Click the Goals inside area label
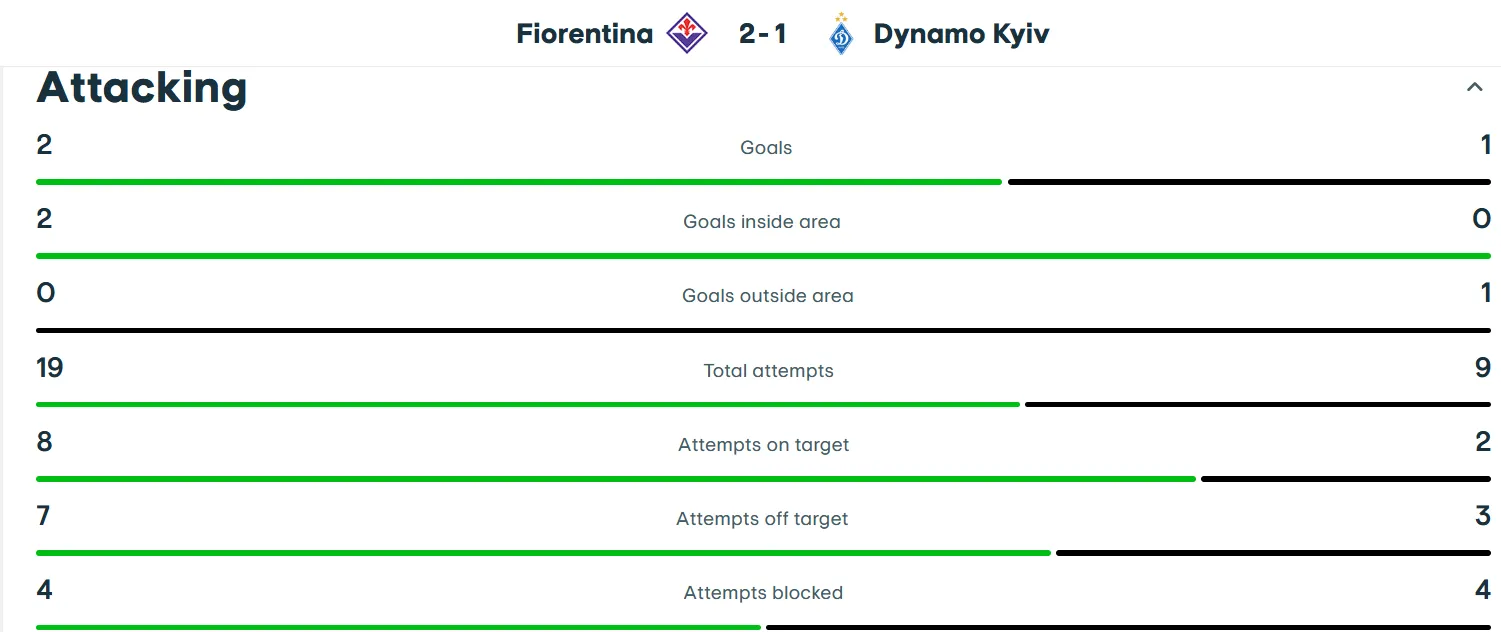 click(762, 222)
